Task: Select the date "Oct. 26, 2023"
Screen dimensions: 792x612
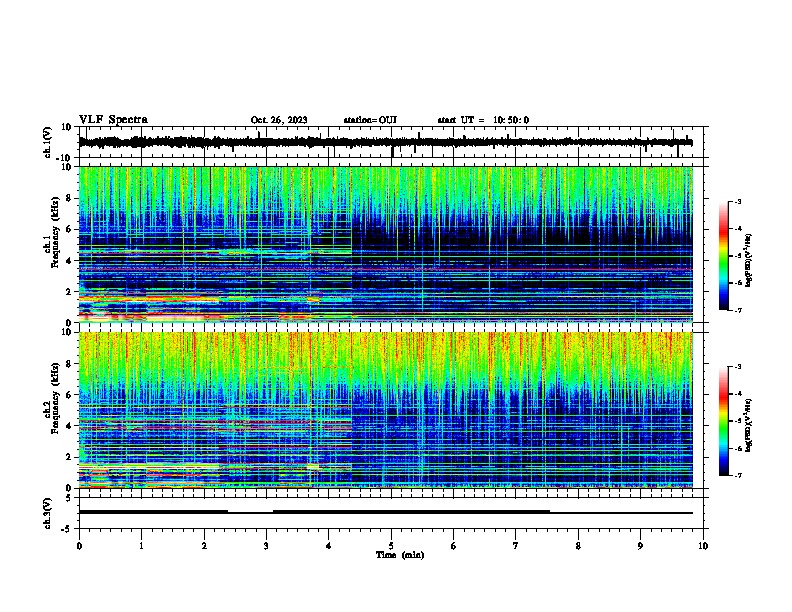Action: coord(279,120)
